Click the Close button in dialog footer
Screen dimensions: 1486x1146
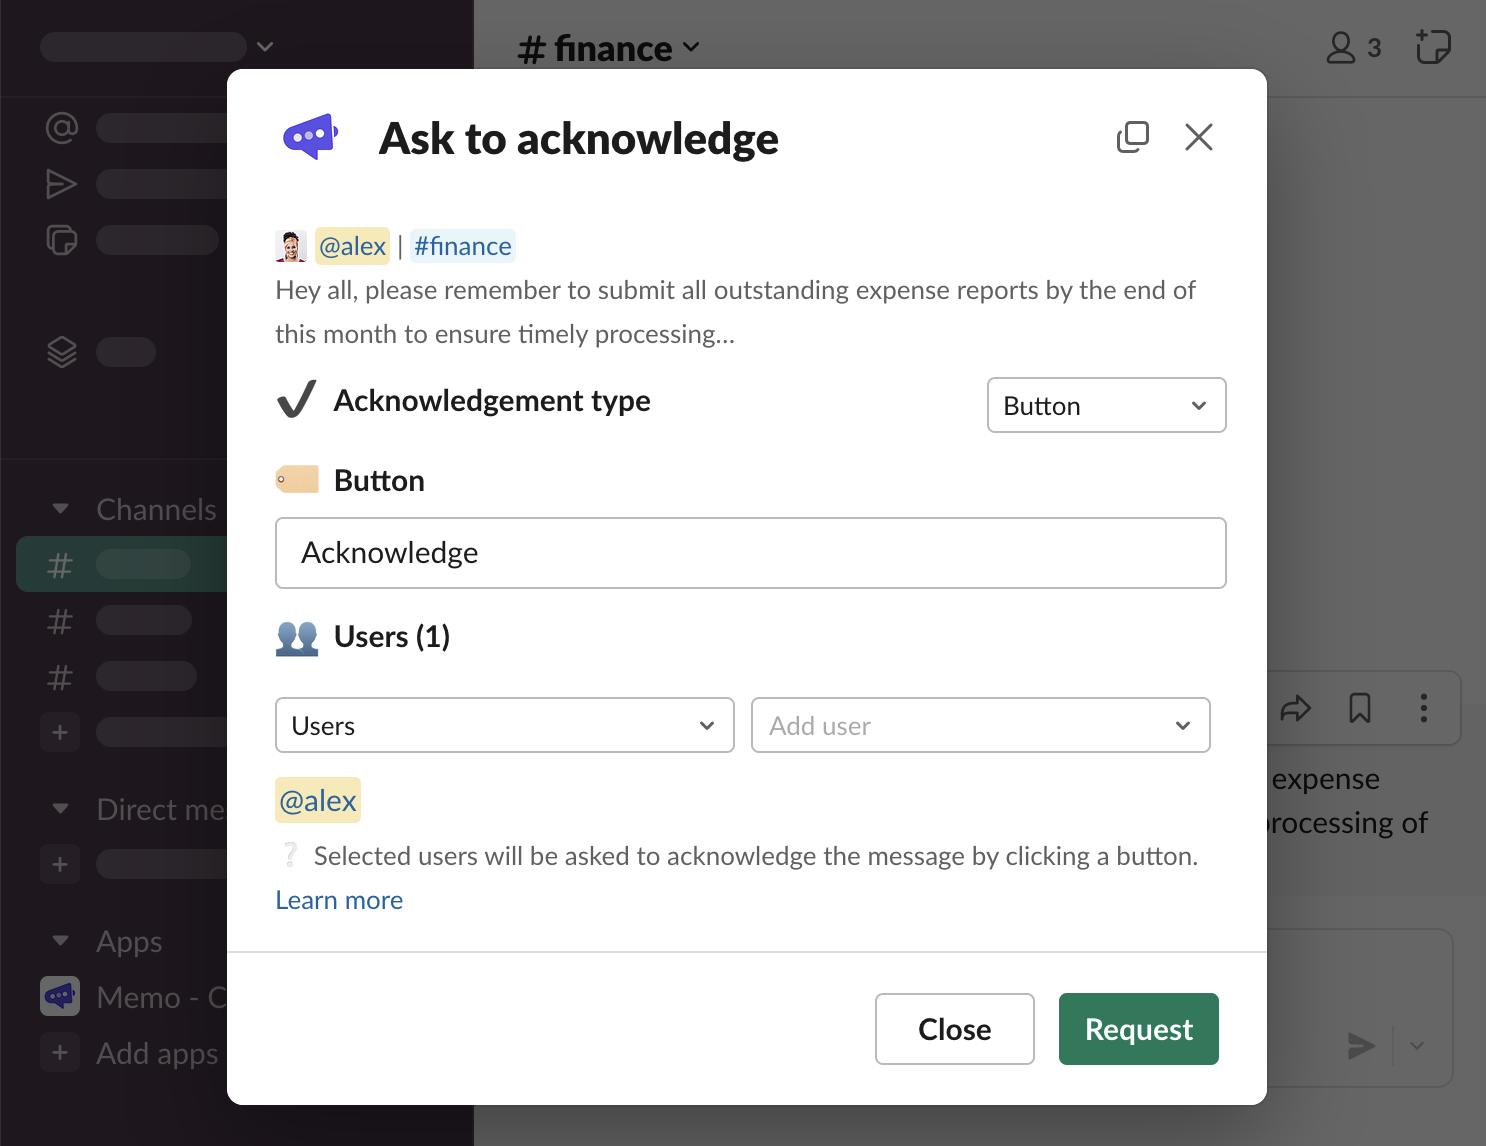click(954, 1029)
